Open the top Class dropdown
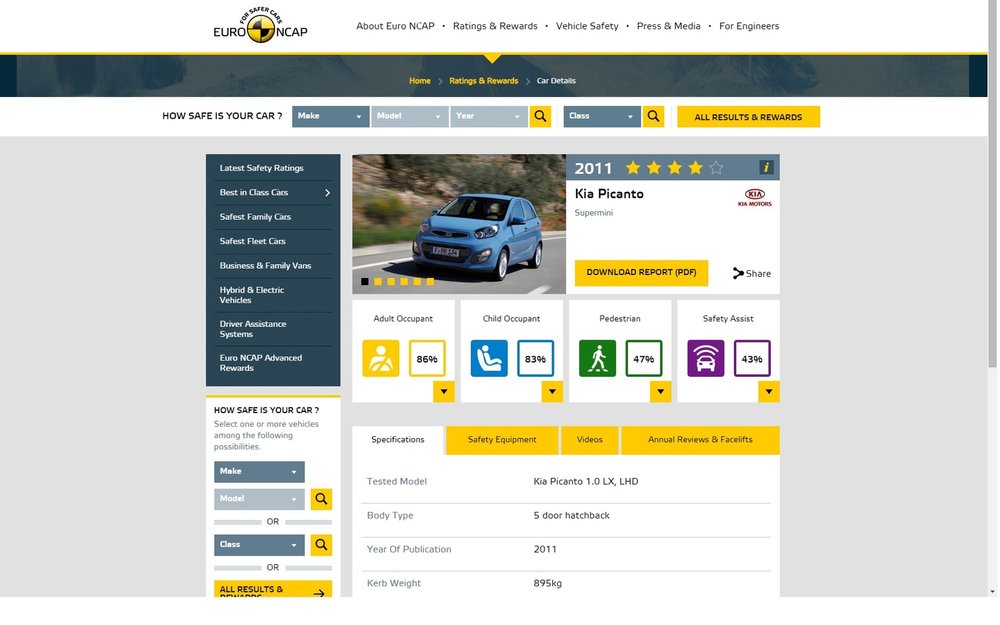The width and height of the screenshot is (1000, 625). tap(602, 116)
